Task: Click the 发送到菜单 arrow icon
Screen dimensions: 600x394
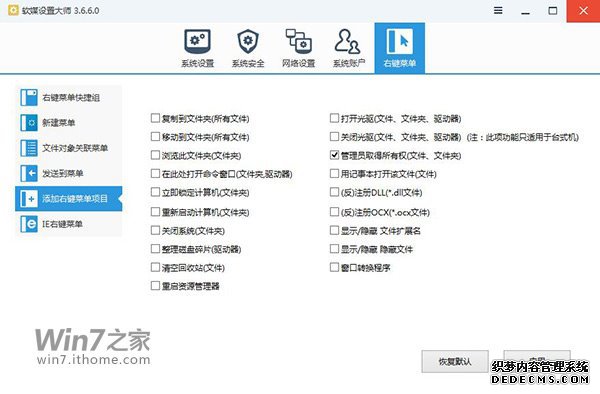Action: point(29,173)
